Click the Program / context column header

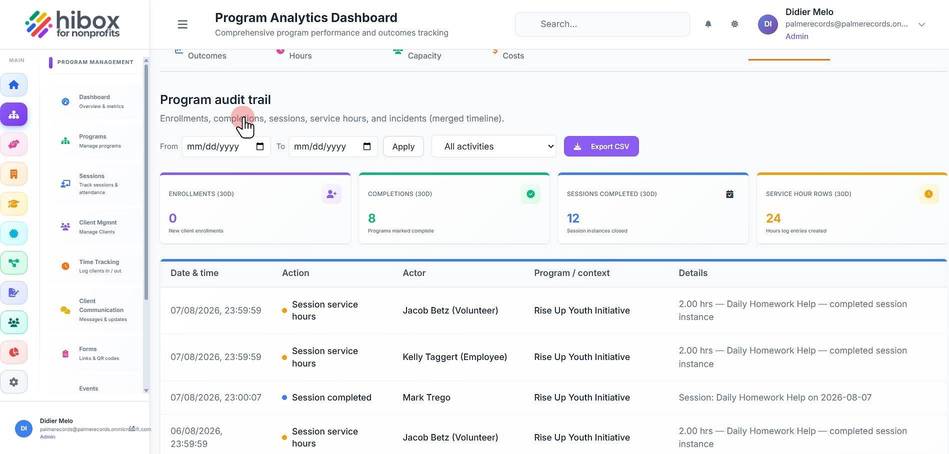pos(572,273)
